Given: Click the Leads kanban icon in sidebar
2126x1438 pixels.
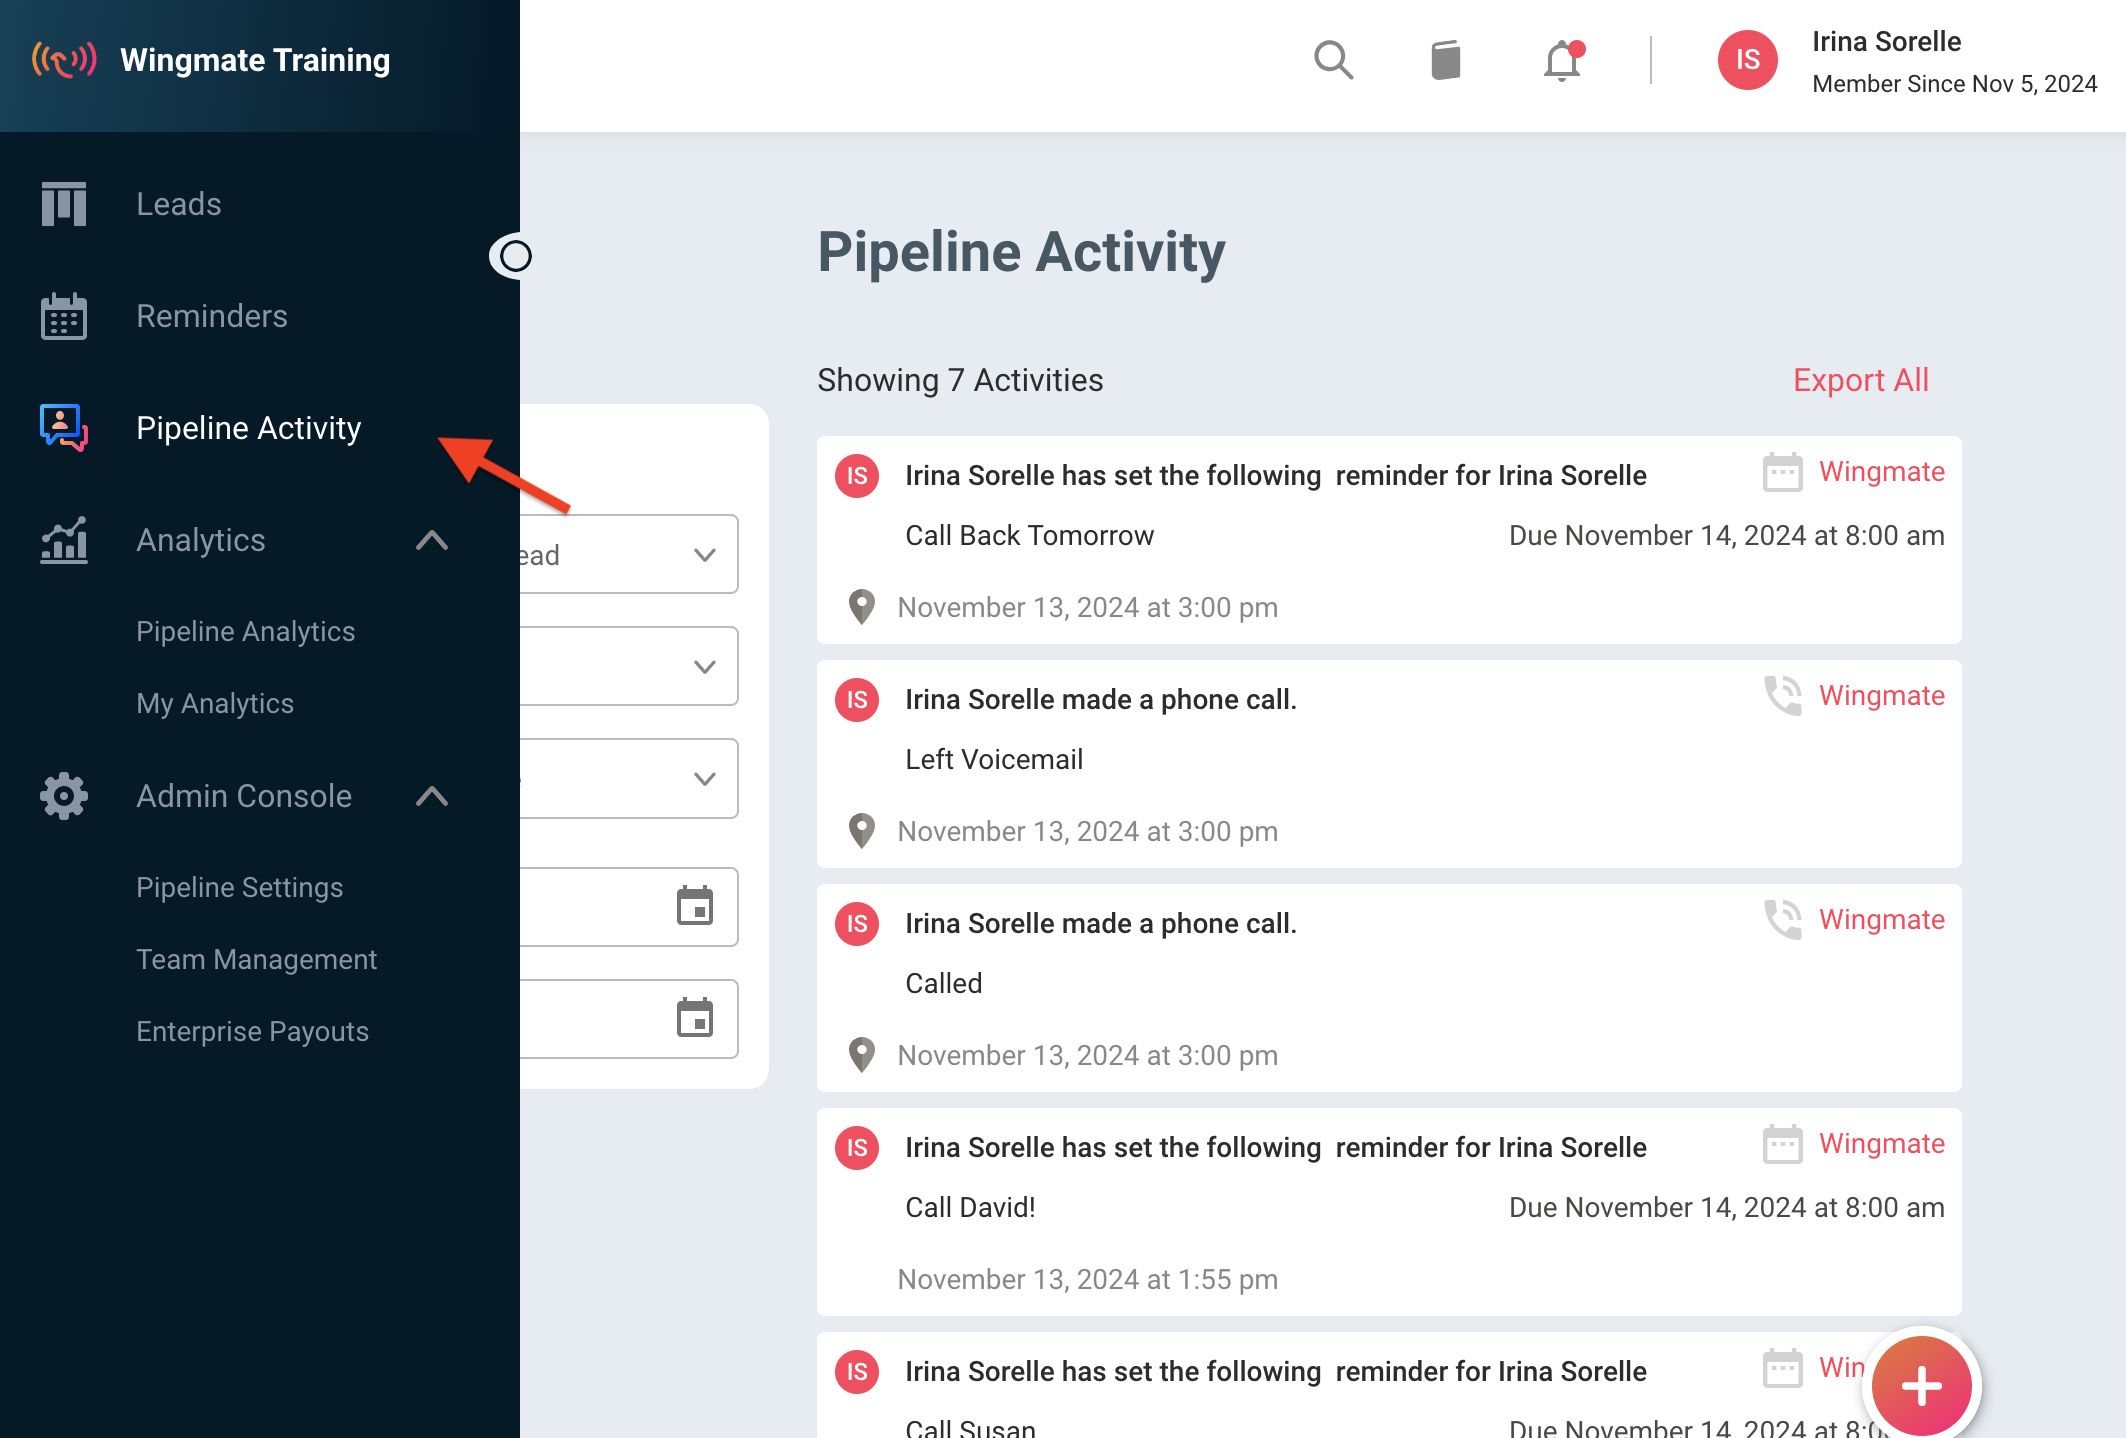Looking at the screenshot, I should click(x=64, y=204).
